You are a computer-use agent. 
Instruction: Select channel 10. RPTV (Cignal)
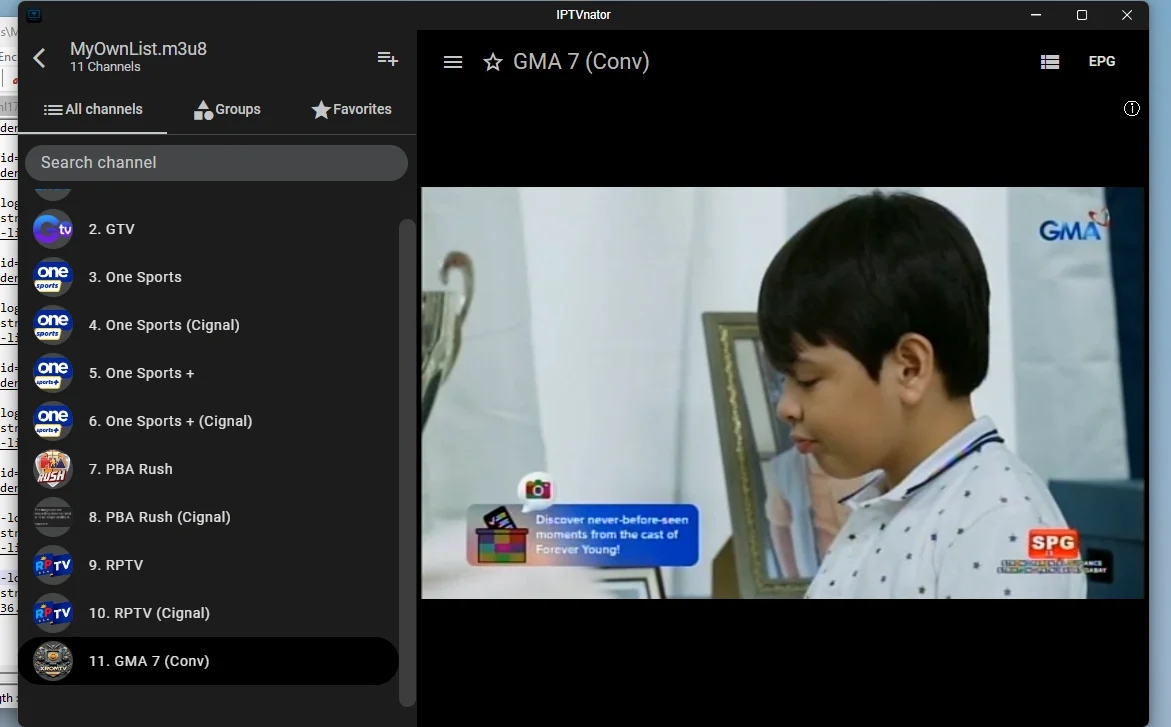209,613
